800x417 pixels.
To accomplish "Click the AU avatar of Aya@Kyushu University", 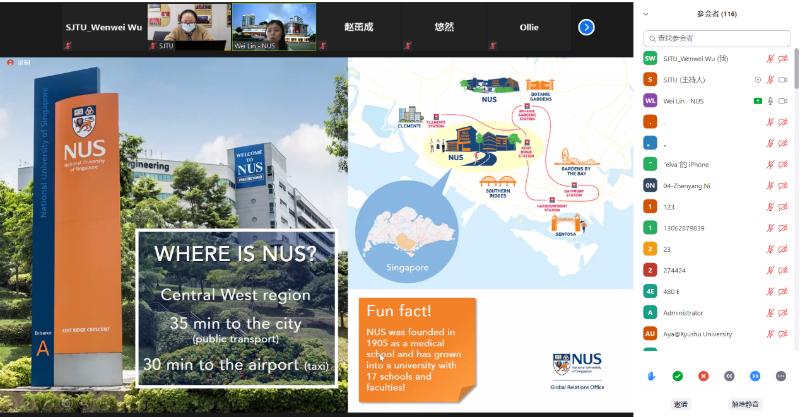I will pyautogui.click(x=650, y=334).
